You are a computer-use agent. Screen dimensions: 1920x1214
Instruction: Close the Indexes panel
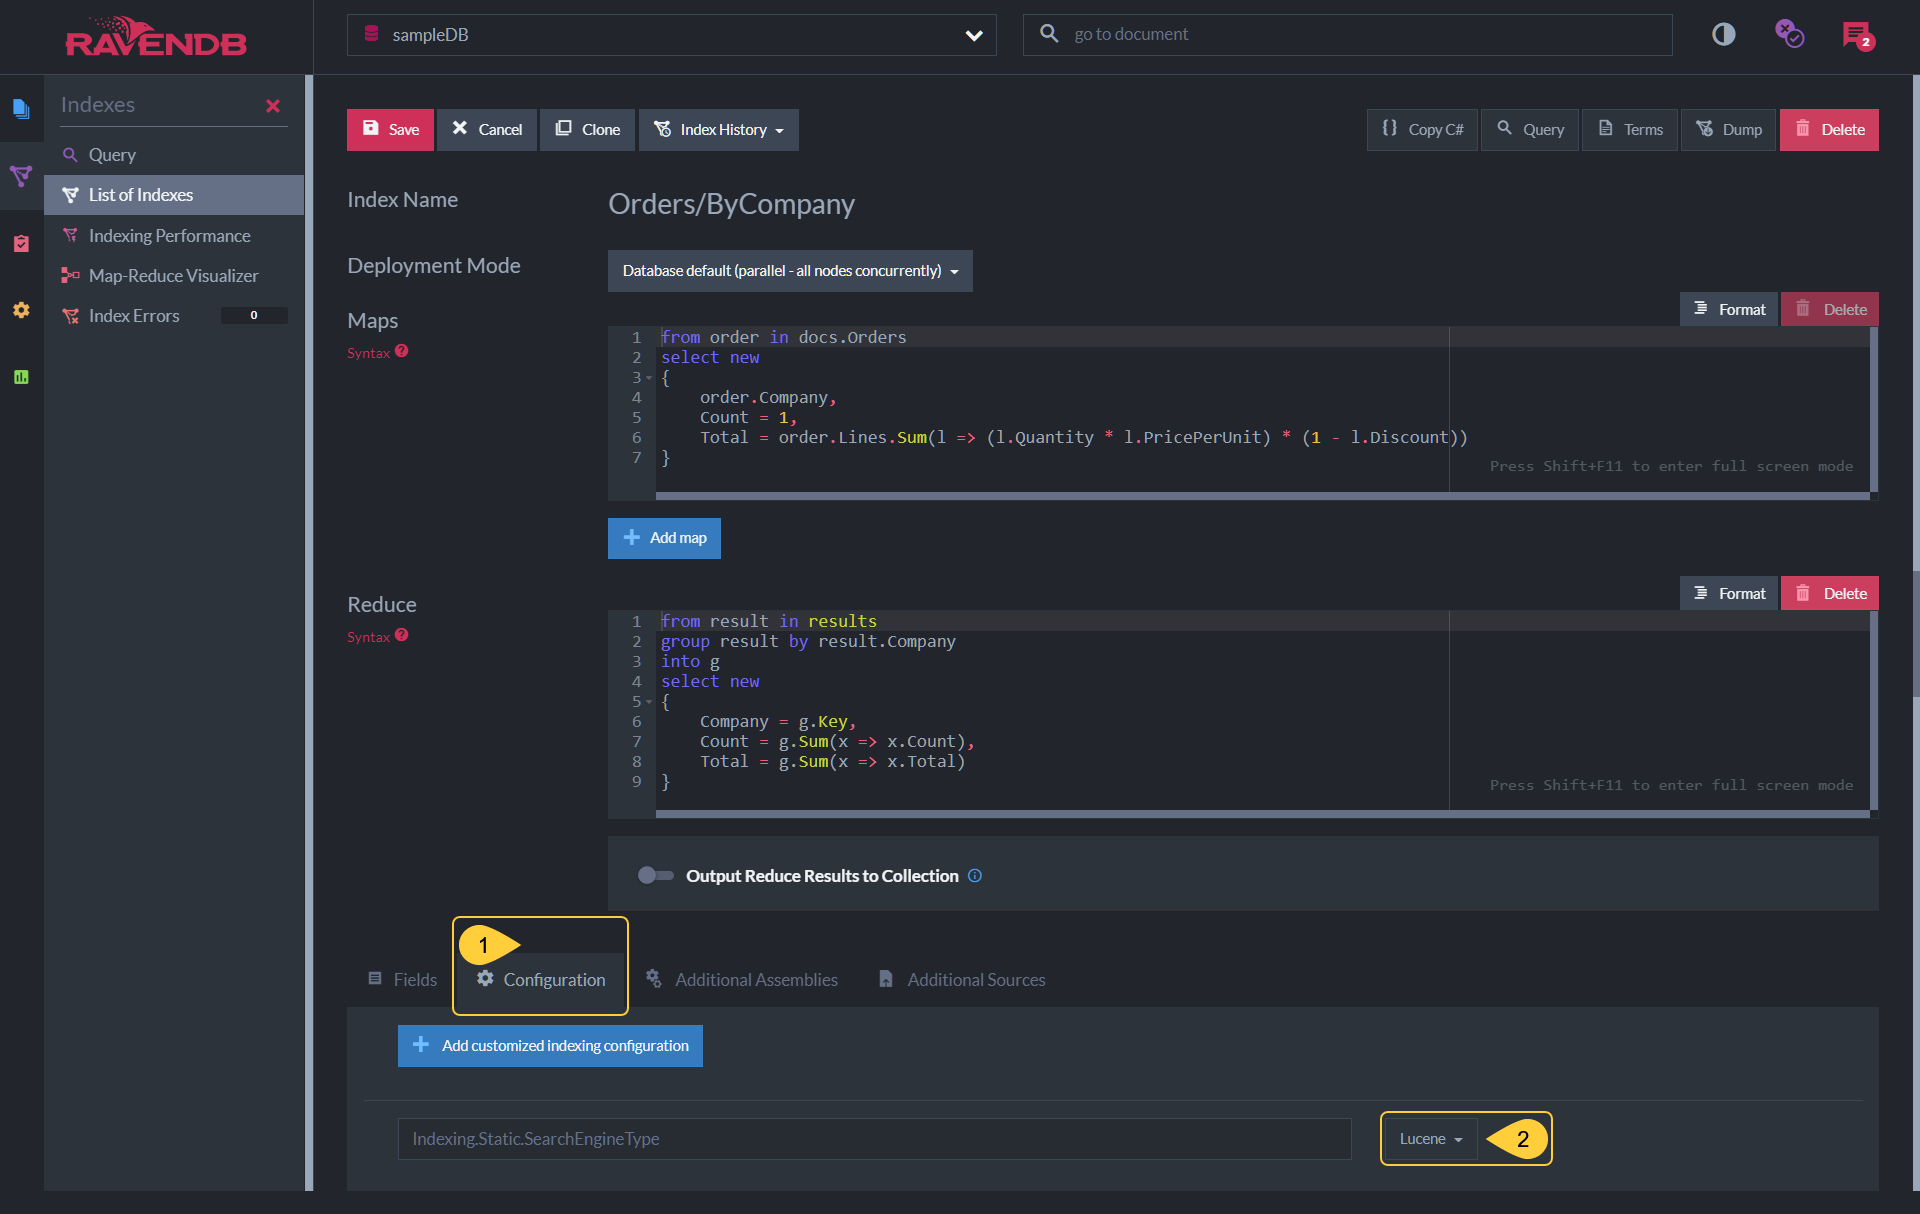273,105
